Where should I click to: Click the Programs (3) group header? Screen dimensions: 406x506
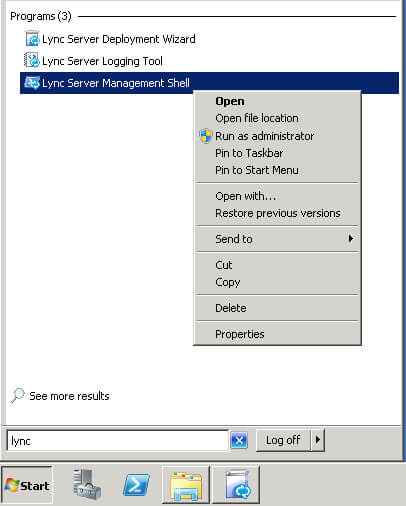click(x=41, y=16)
